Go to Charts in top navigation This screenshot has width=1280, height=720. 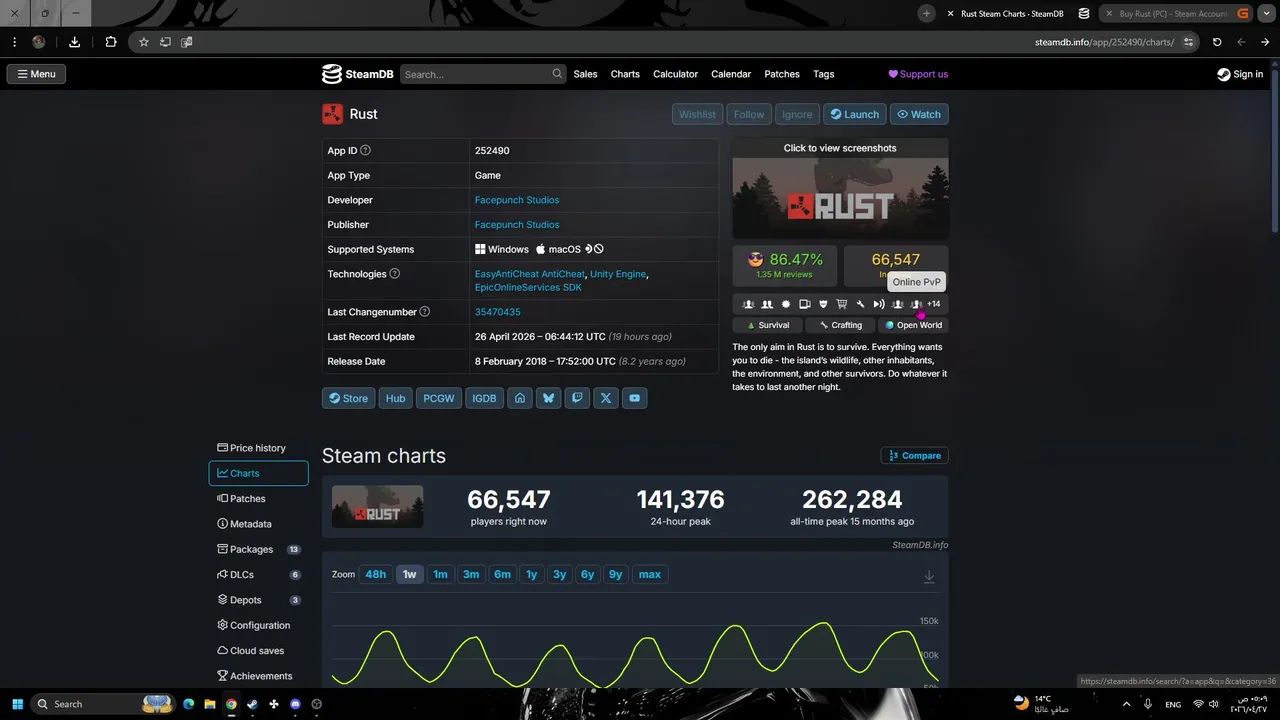coord(625,74)
